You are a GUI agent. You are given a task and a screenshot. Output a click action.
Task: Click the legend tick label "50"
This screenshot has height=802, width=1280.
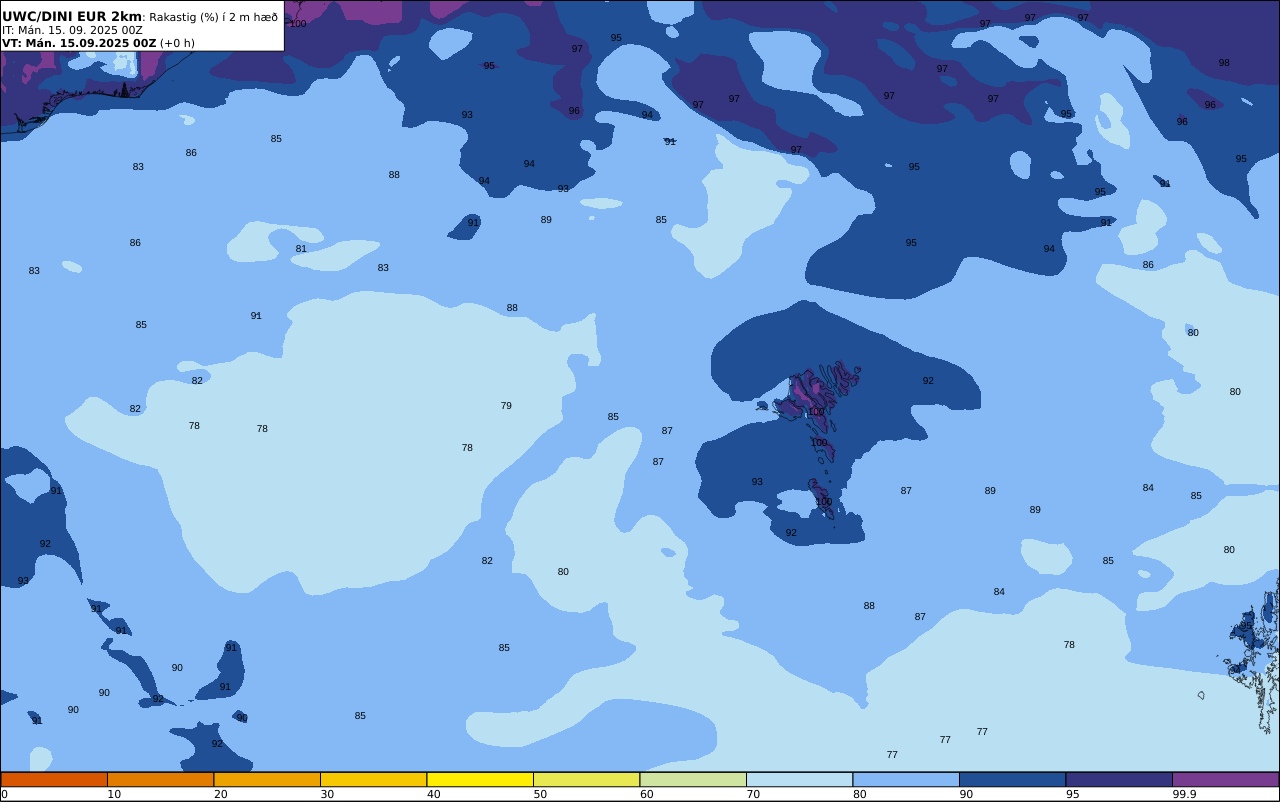click(540, 794)
